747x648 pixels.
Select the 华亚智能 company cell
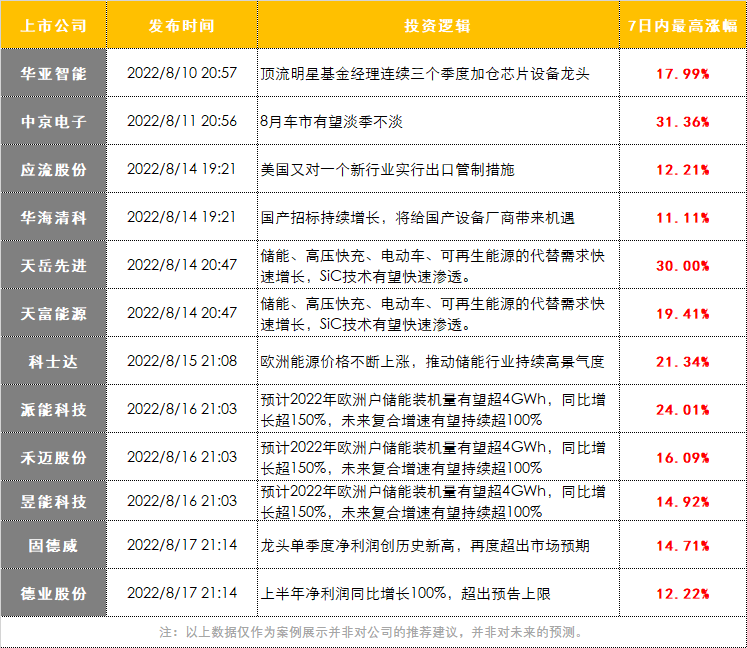tap(53, 73)
